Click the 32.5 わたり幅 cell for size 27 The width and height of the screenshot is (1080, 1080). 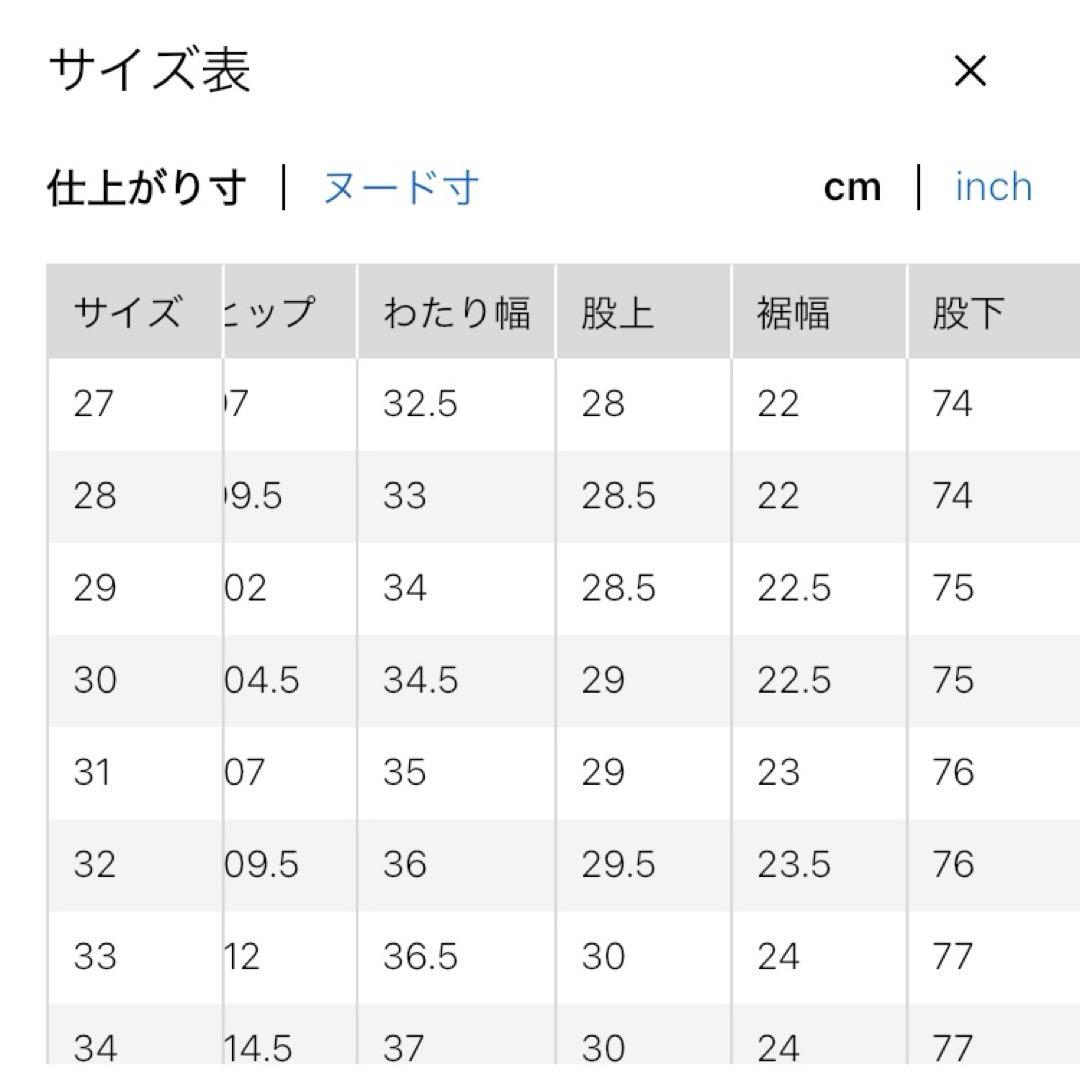click(420, 404)
